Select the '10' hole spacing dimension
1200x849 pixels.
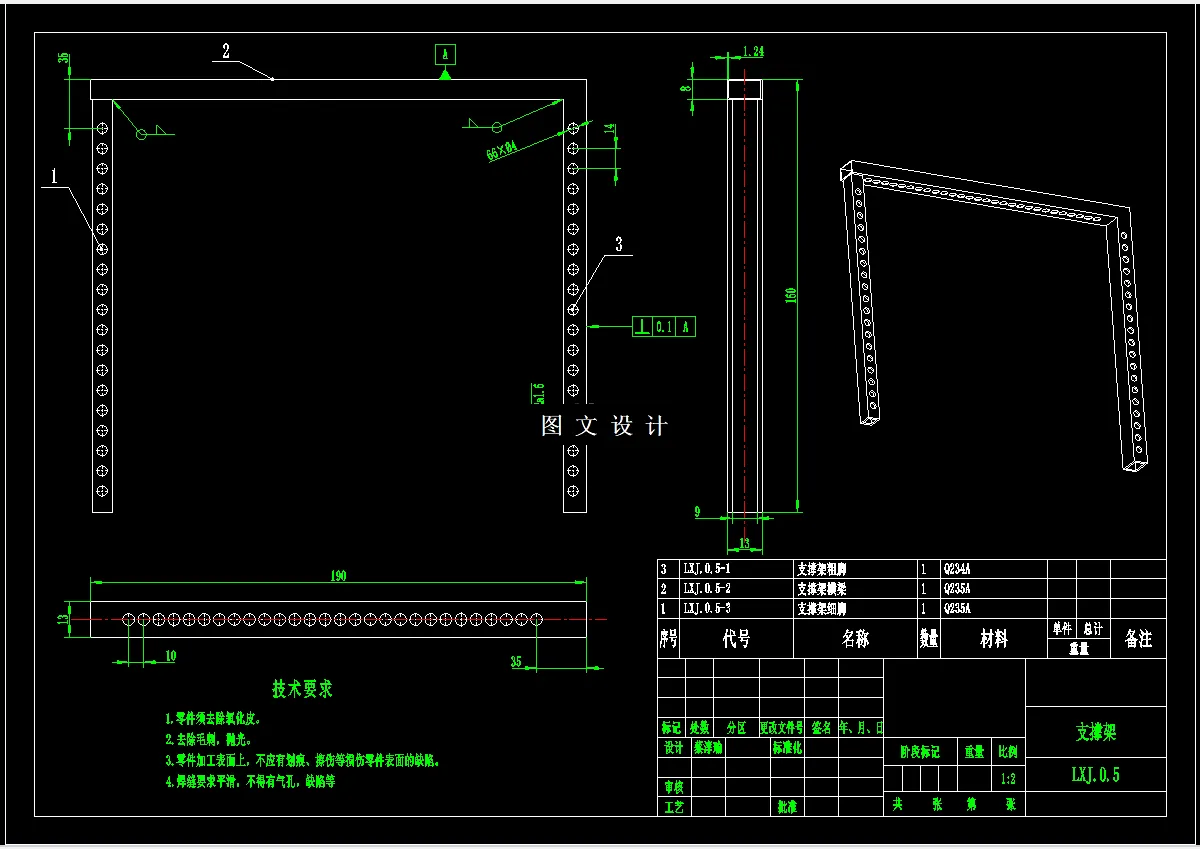pyautogui.click(x=170, y=655)
